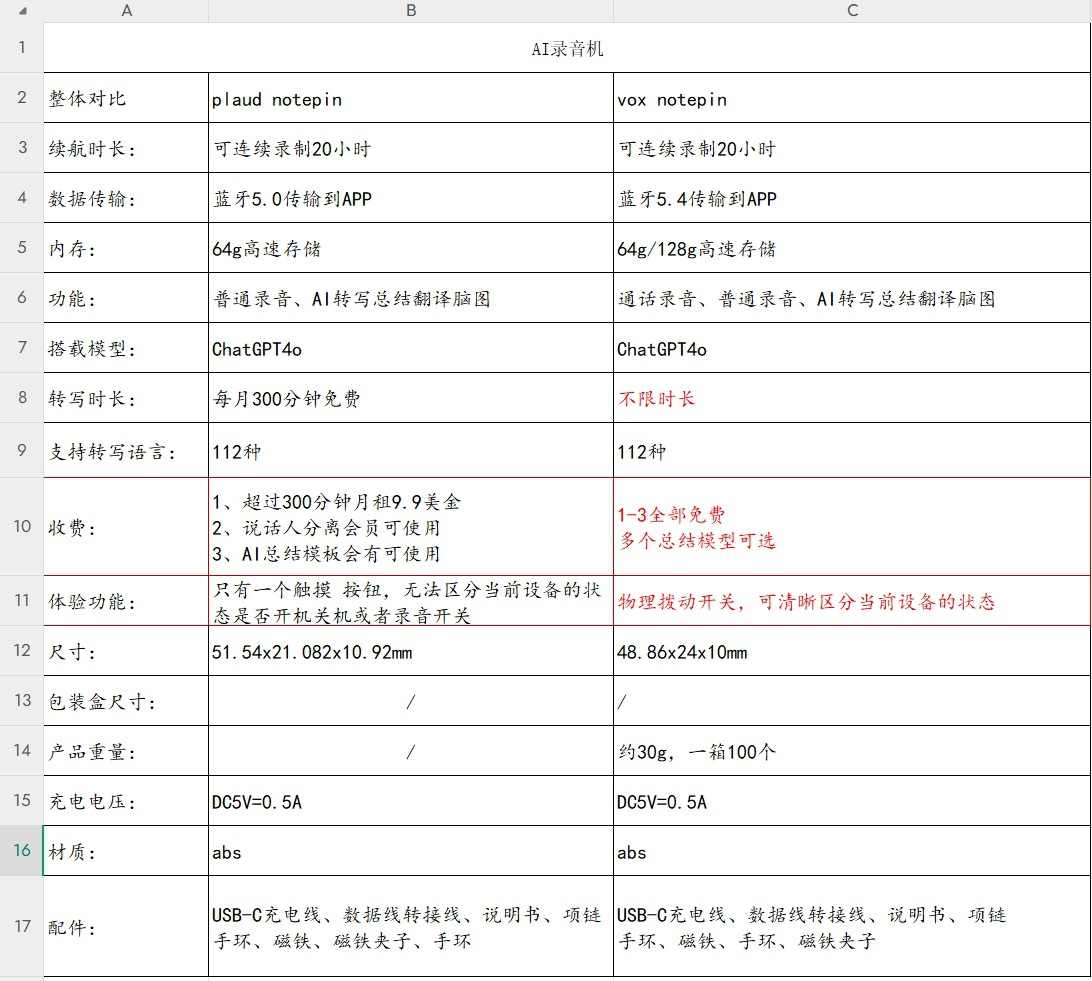
Task: Select accessories cell in column C row 17
Action: coord(852,926)
